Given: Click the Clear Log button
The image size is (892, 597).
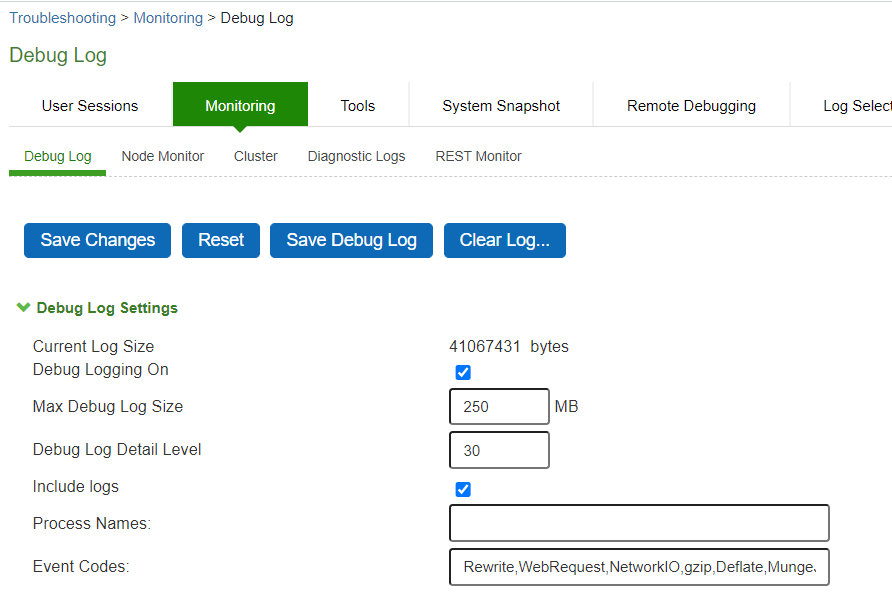Looking at the screenshot, I should [505, 240].
